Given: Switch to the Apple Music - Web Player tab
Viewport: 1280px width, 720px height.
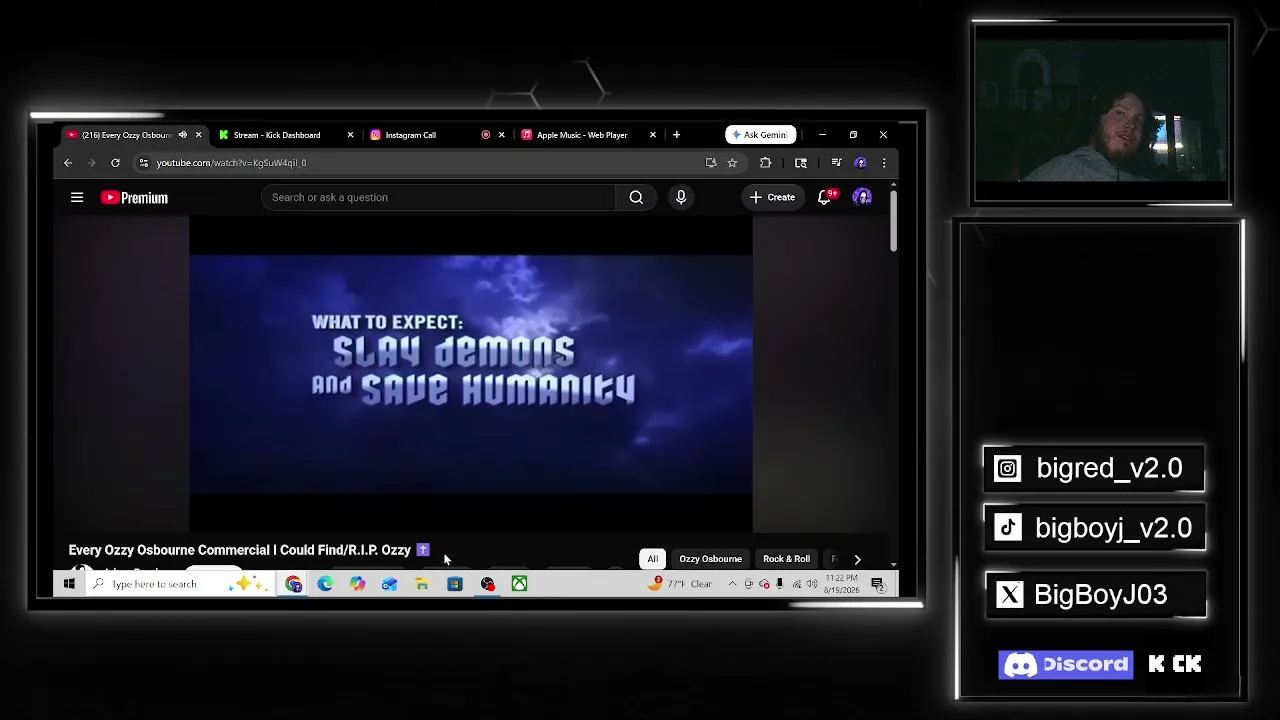Looking at the screenshot, I should 582,135.
